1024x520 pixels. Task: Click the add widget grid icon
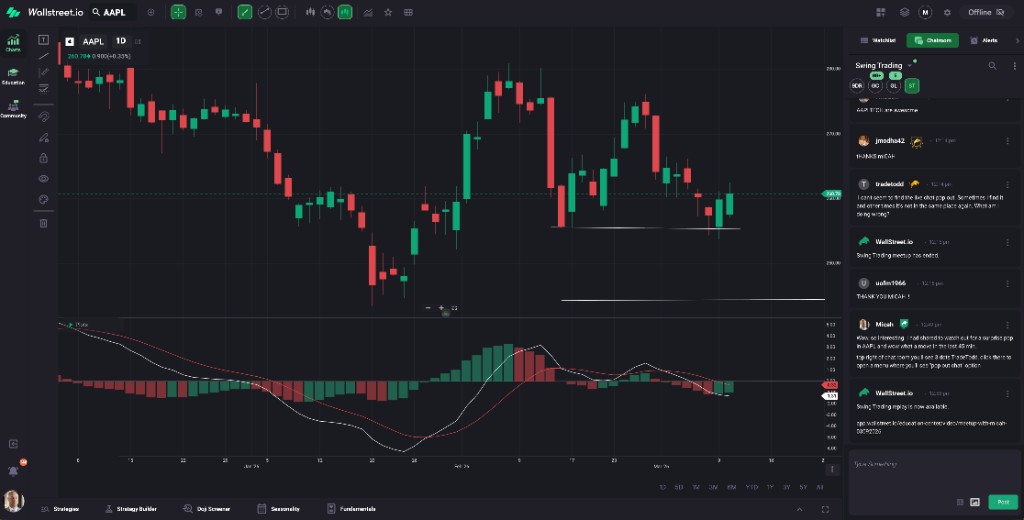pyautogui.click(x=880, y=12)
